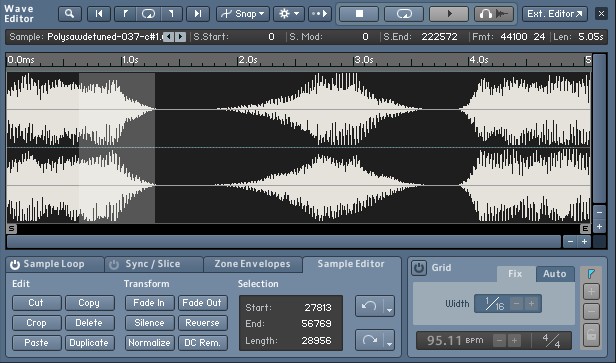Viewport: 616px width, 363px height.
Task: Click Selection Length value 28956
Action: point(316,341)
